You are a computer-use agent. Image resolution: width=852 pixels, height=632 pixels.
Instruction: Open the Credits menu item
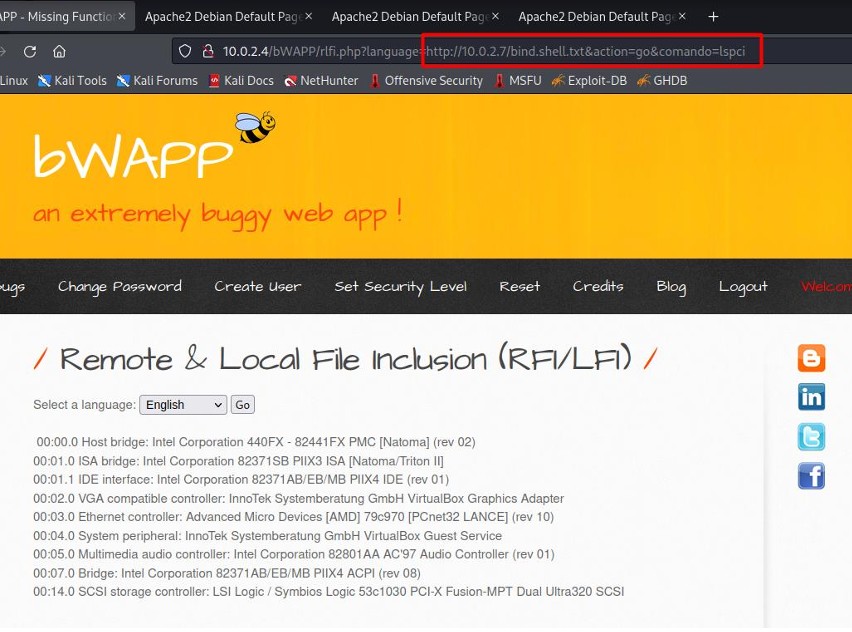point(598,286)
